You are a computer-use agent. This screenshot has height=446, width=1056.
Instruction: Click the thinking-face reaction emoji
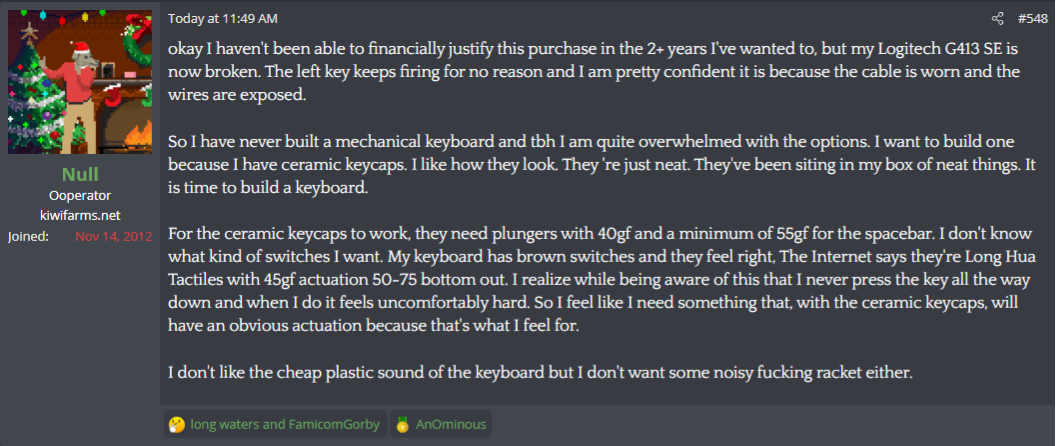pos(177,424)
